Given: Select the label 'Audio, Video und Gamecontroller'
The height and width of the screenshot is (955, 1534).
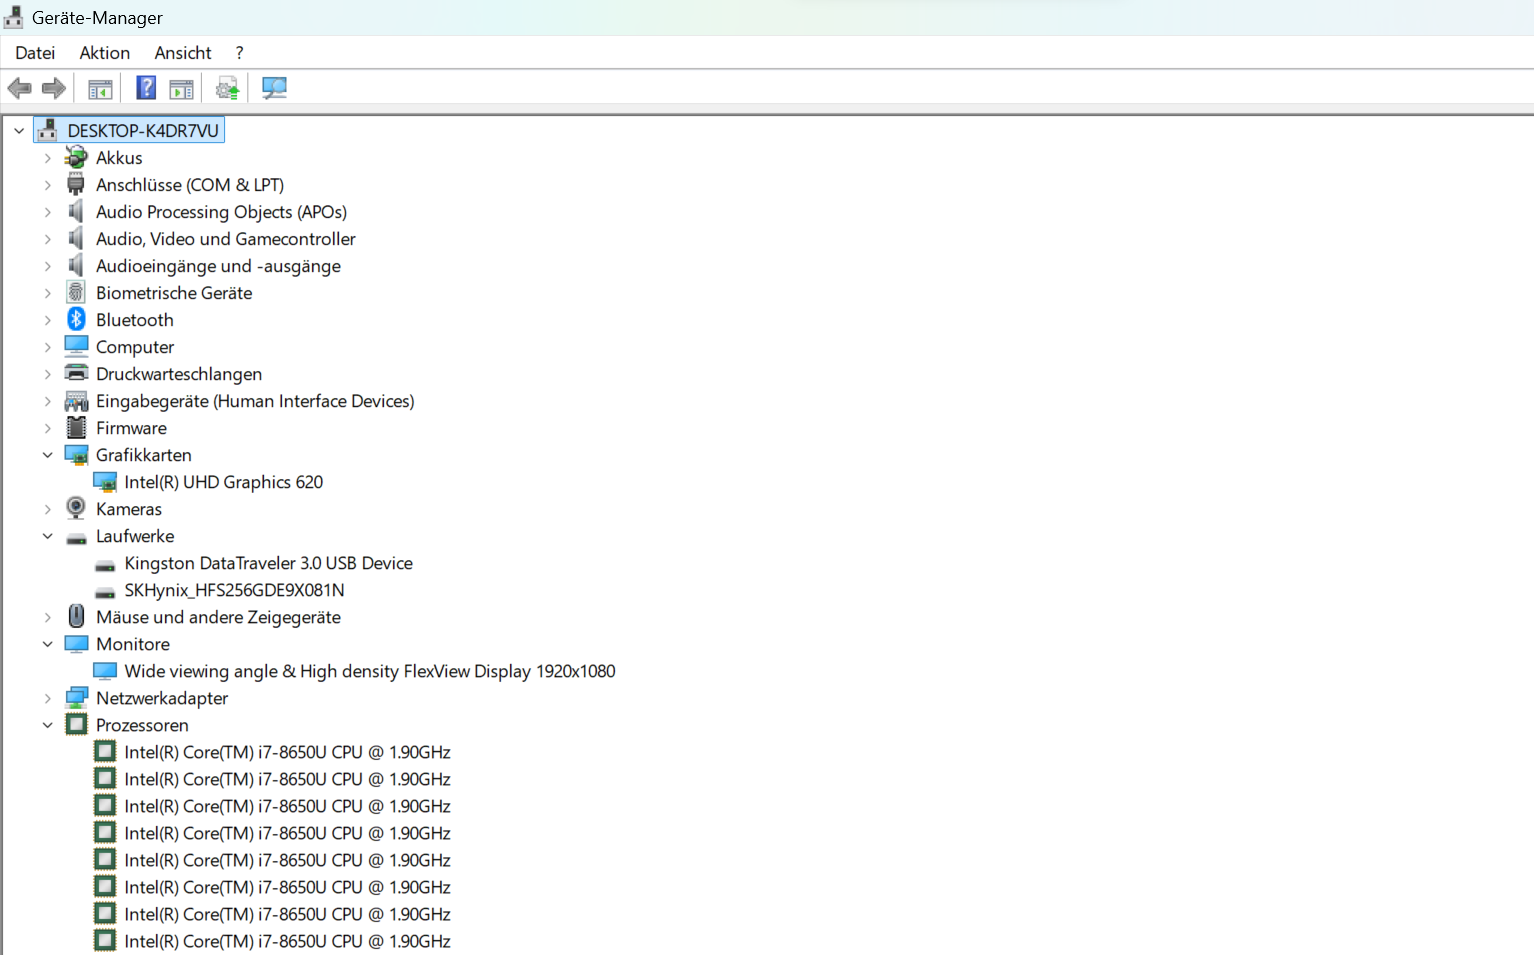Looking at the screenshot, I should pos(226,239).
